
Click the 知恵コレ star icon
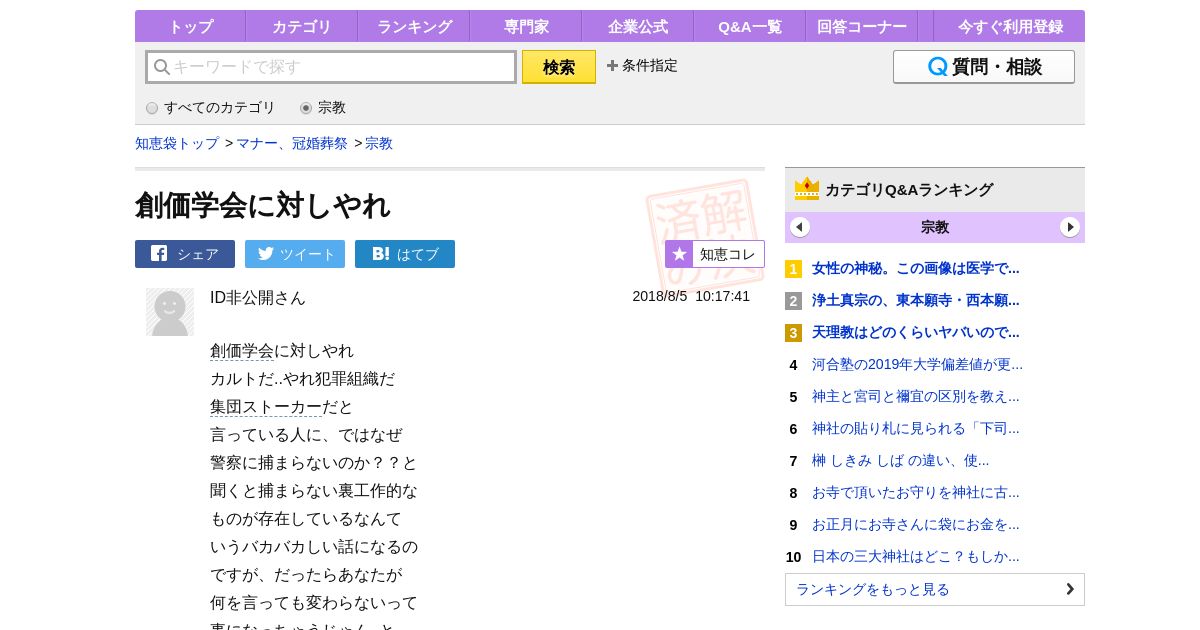(679, 254)
